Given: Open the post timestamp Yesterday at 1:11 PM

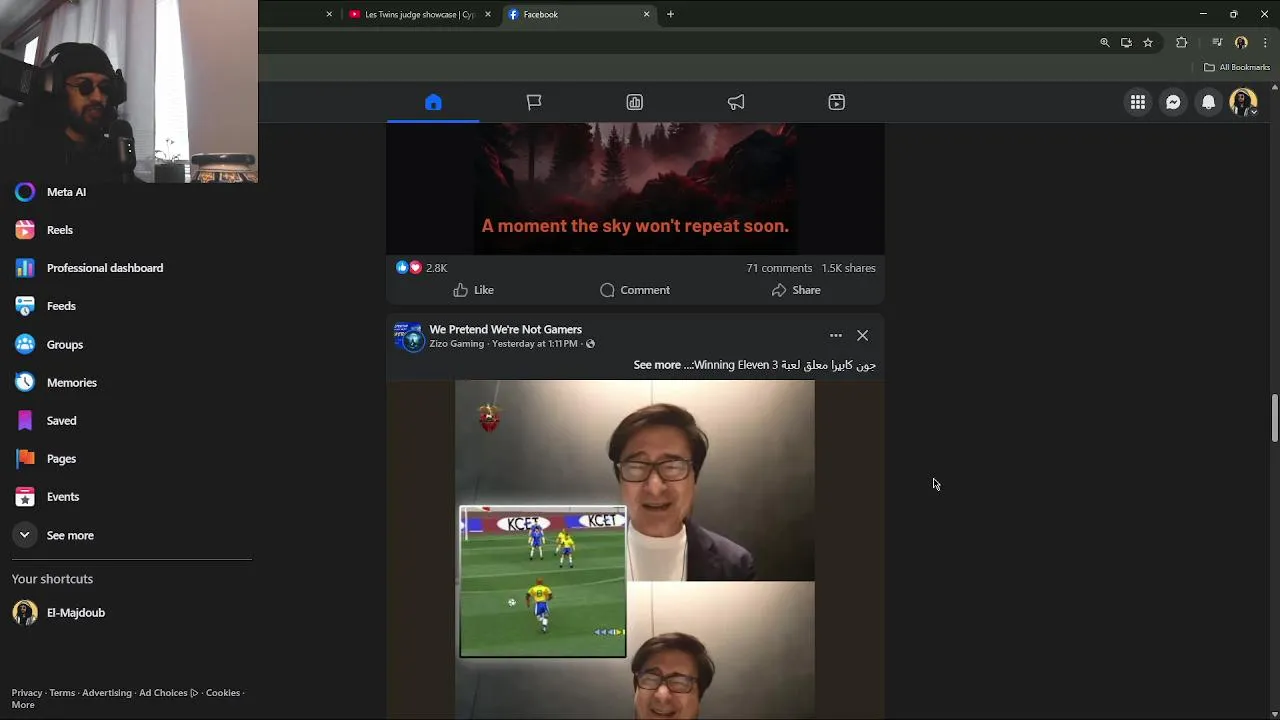Looking at the screenshot, I should coord(535,344).
